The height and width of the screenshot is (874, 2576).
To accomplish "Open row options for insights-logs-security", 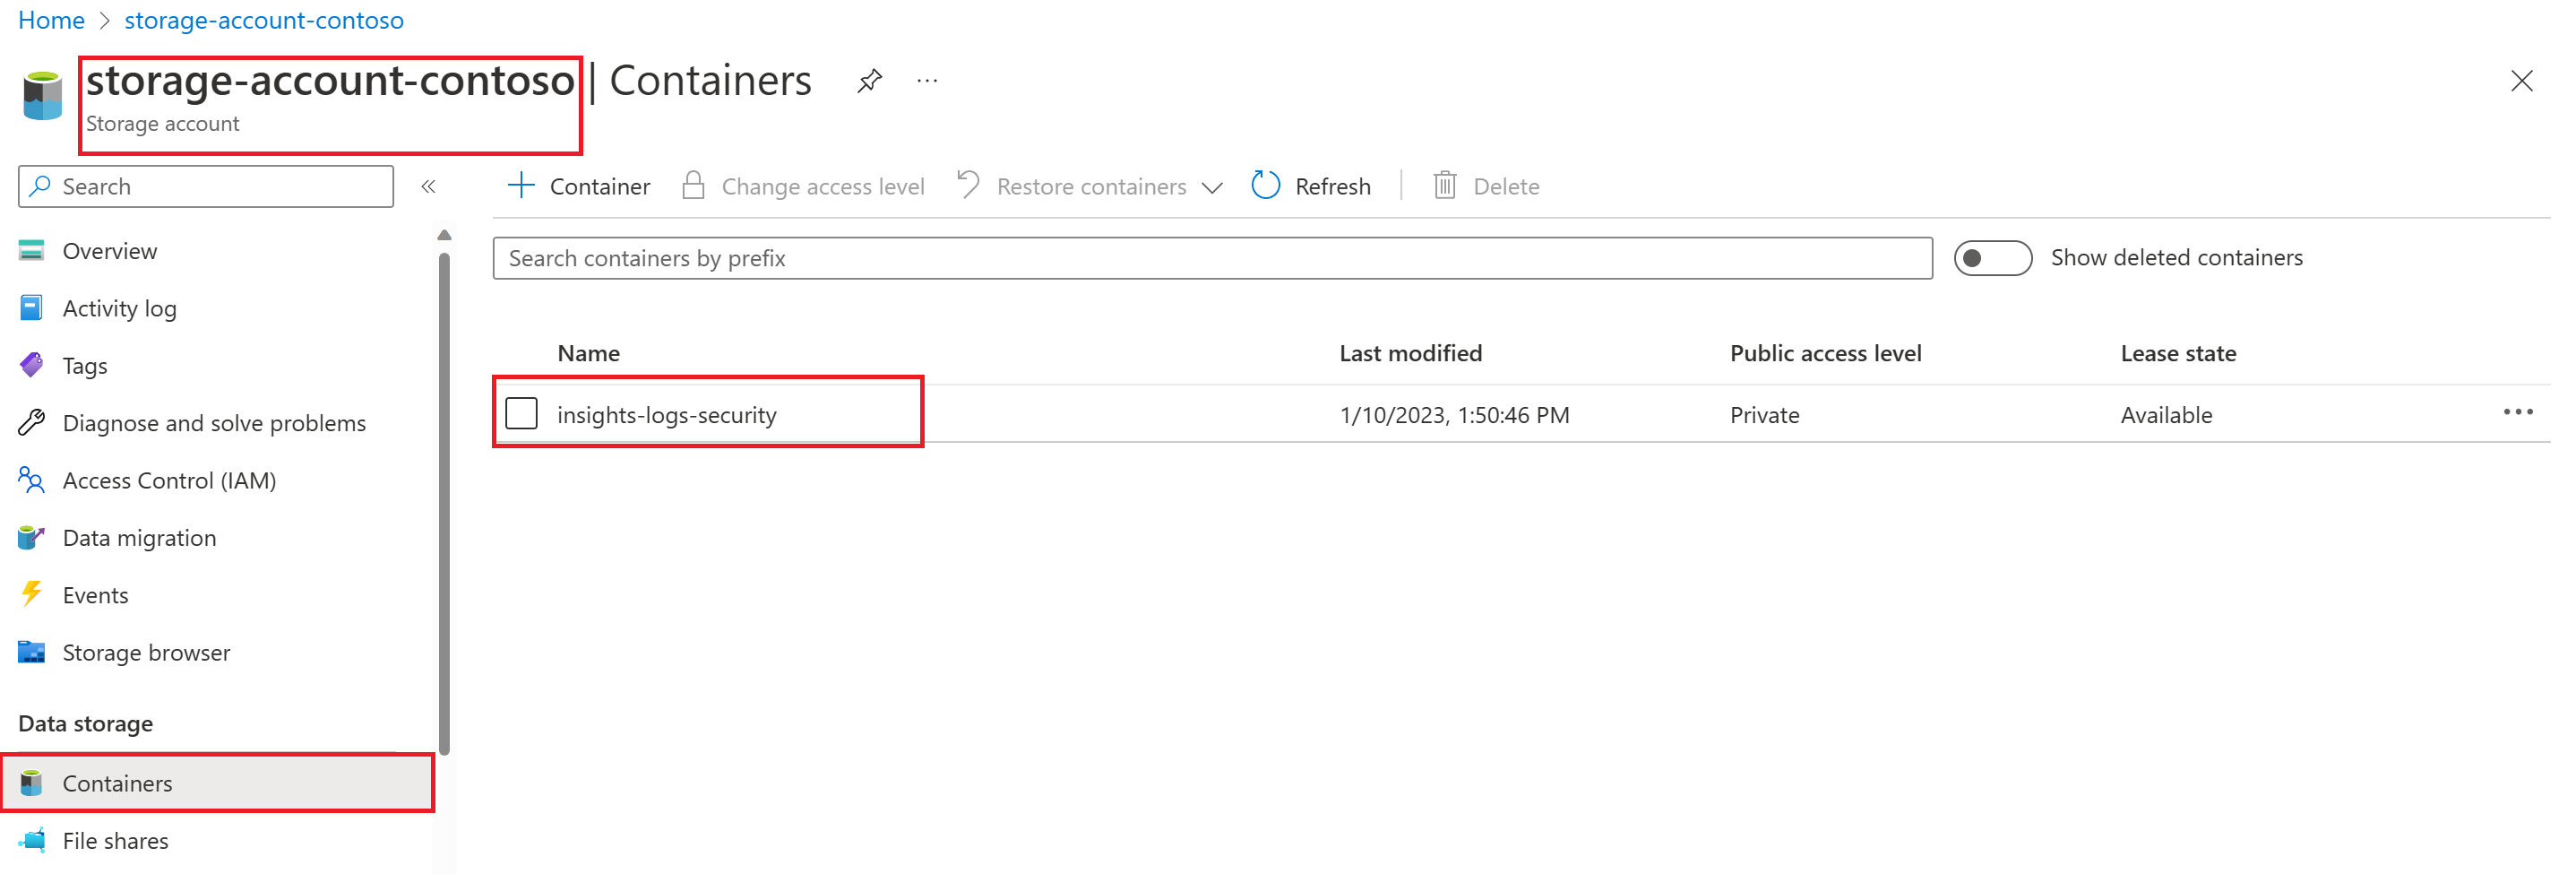I will click(x=2517, y=413).
